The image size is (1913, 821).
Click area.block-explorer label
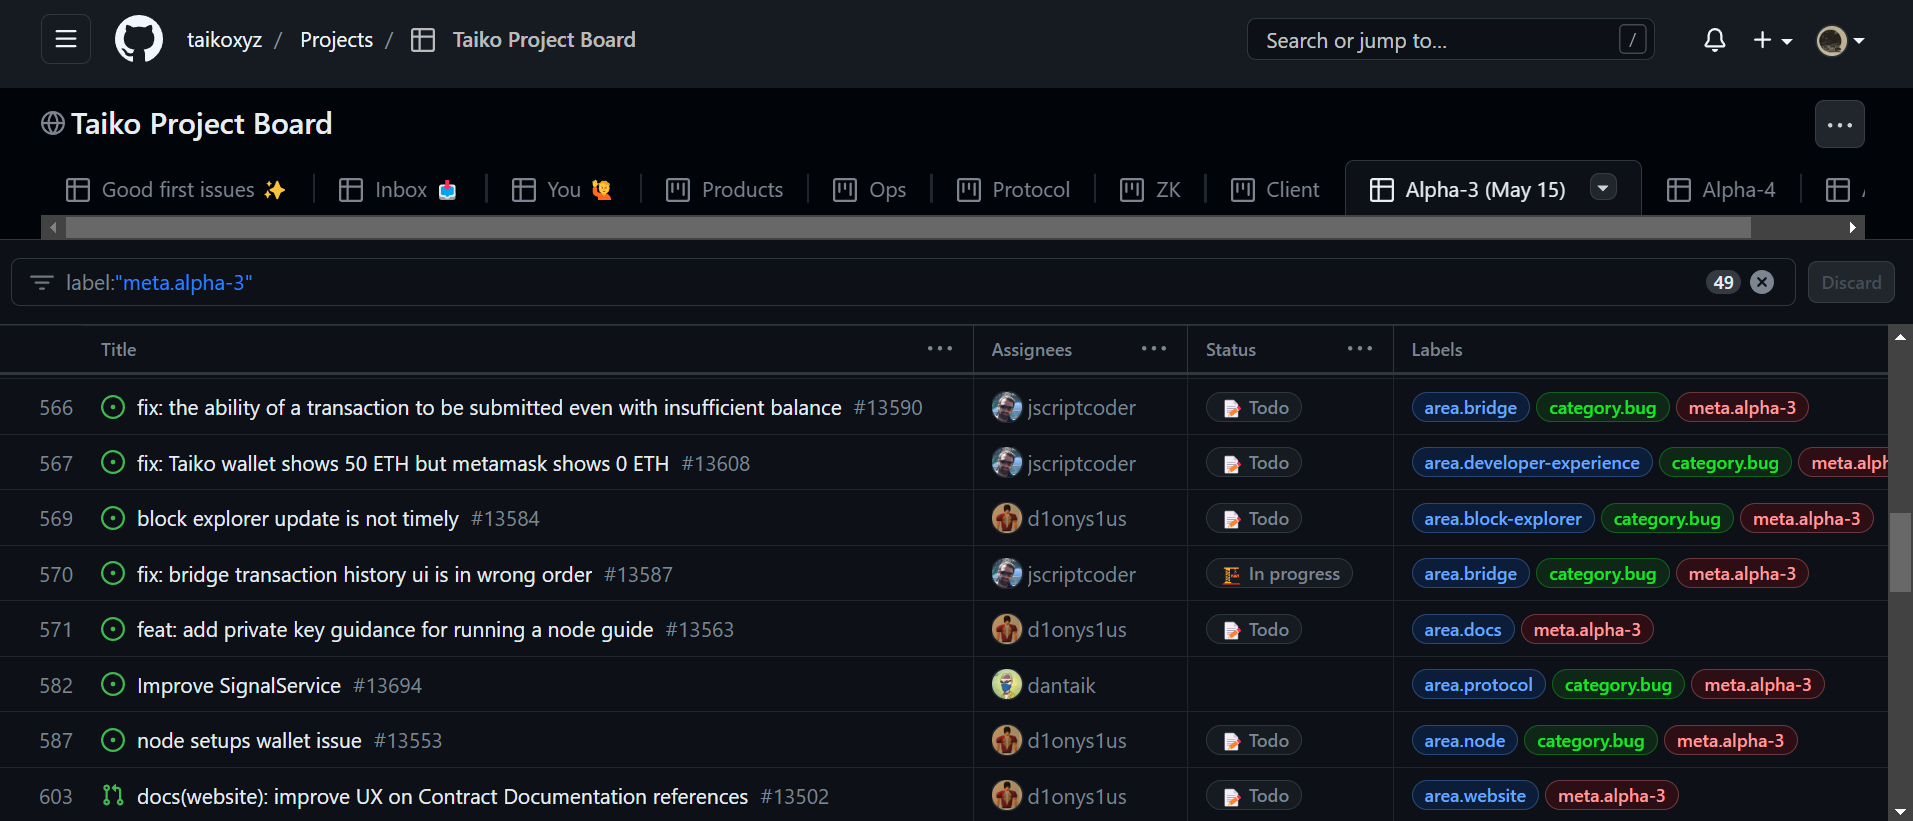(x=1503, y=518)
